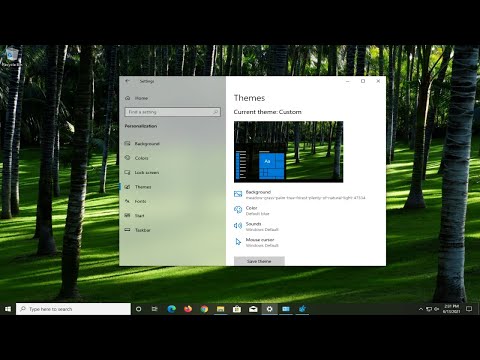Click the Settings gear on the taskbar
480x360 pixels.
269,309
